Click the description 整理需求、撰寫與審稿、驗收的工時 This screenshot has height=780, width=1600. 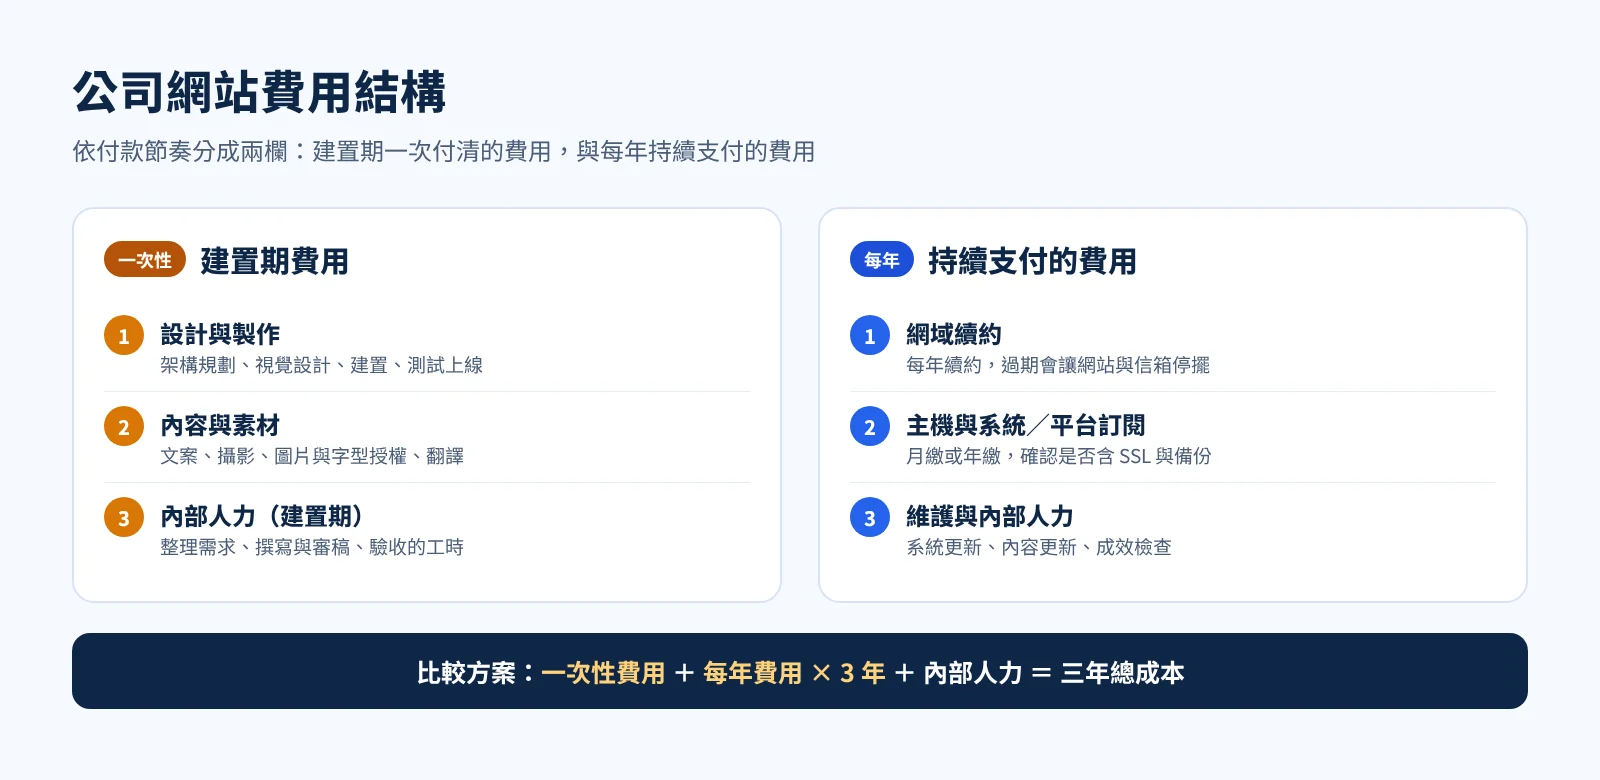(x=312, y=547)
